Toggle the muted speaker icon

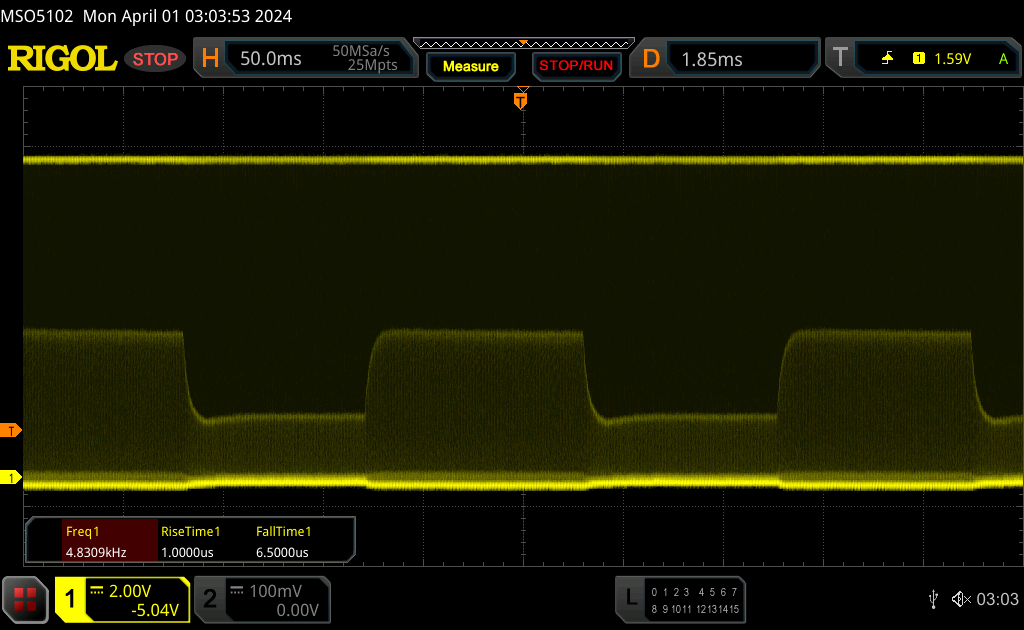coord(961,599)
